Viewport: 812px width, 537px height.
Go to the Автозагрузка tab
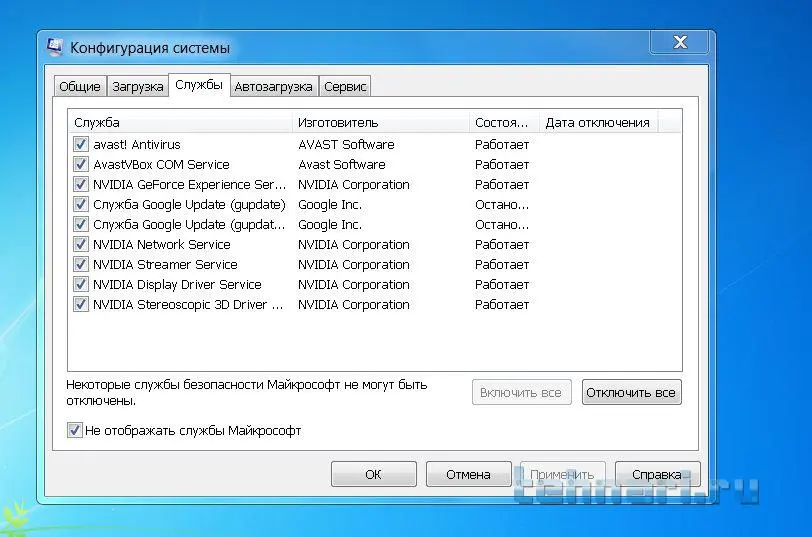[273, 86]
